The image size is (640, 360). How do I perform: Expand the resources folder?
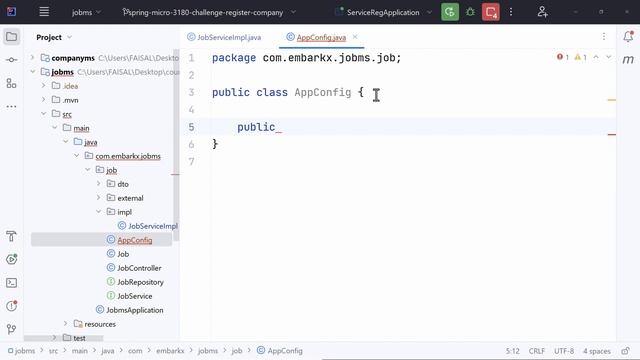(x=66, y=324)
